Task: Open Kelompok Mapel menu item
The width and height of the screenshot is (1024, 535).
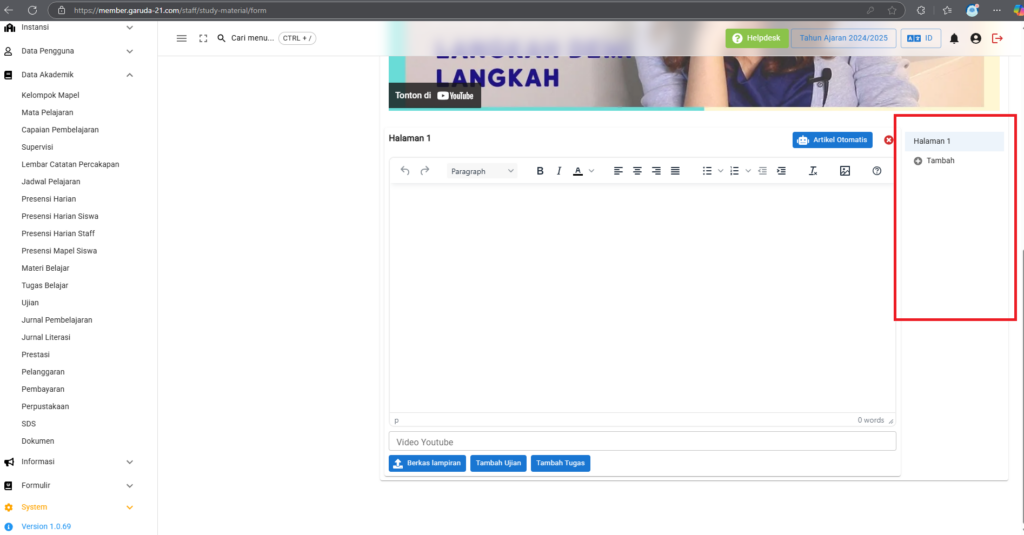Action: pyautogui.click(x=50, y=95)
